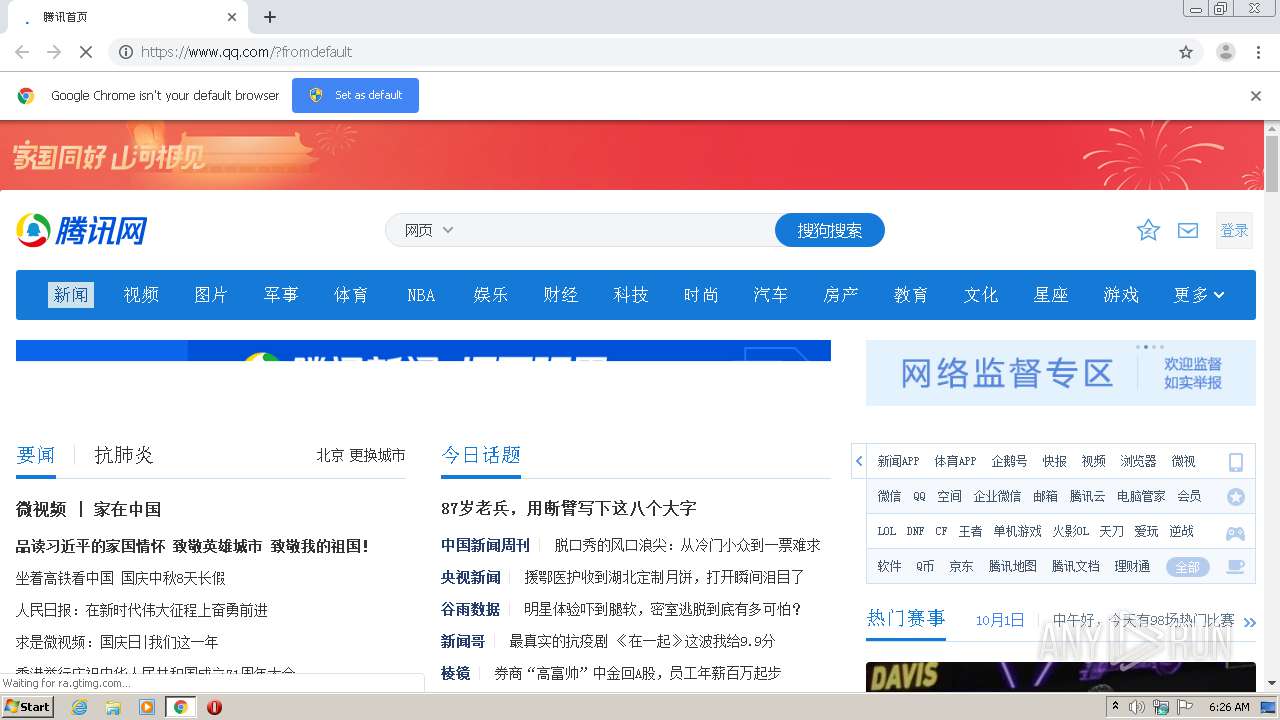Open the 网络监督专区 banner
This screenshot has width=1280, height=720.
(x=1061, y=373)
